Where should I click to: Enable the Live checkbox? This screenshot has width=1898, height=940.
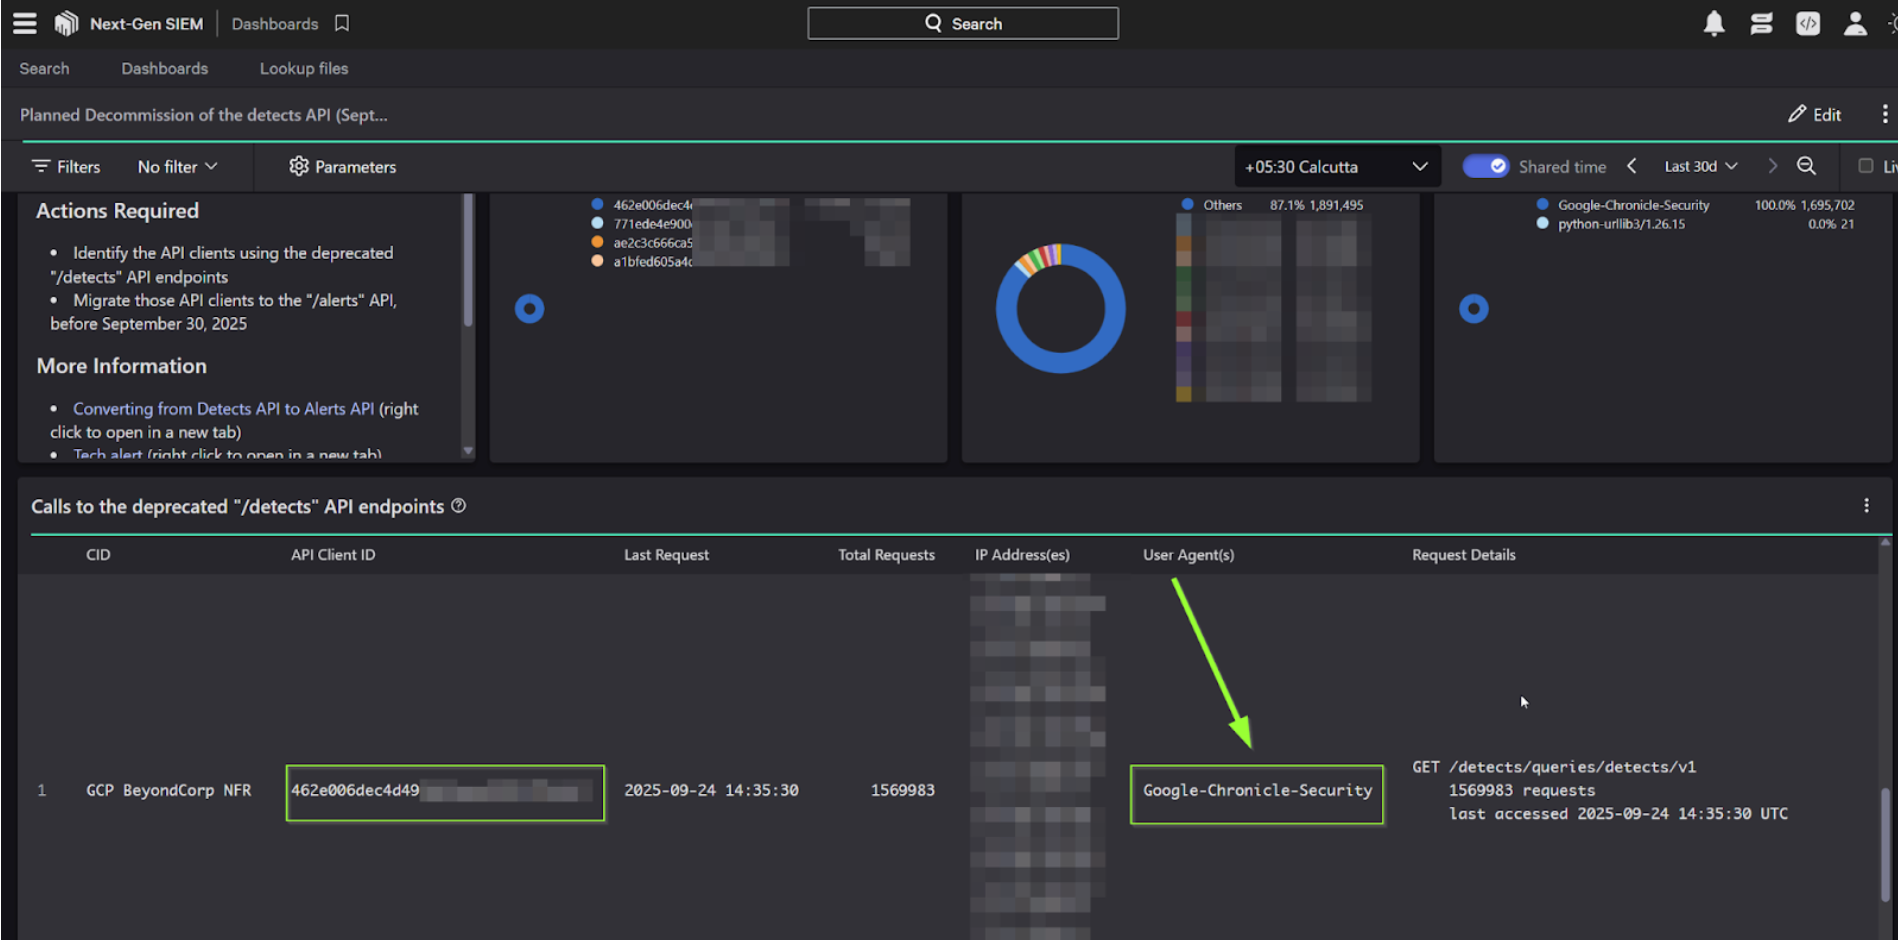pos(1866,166)
